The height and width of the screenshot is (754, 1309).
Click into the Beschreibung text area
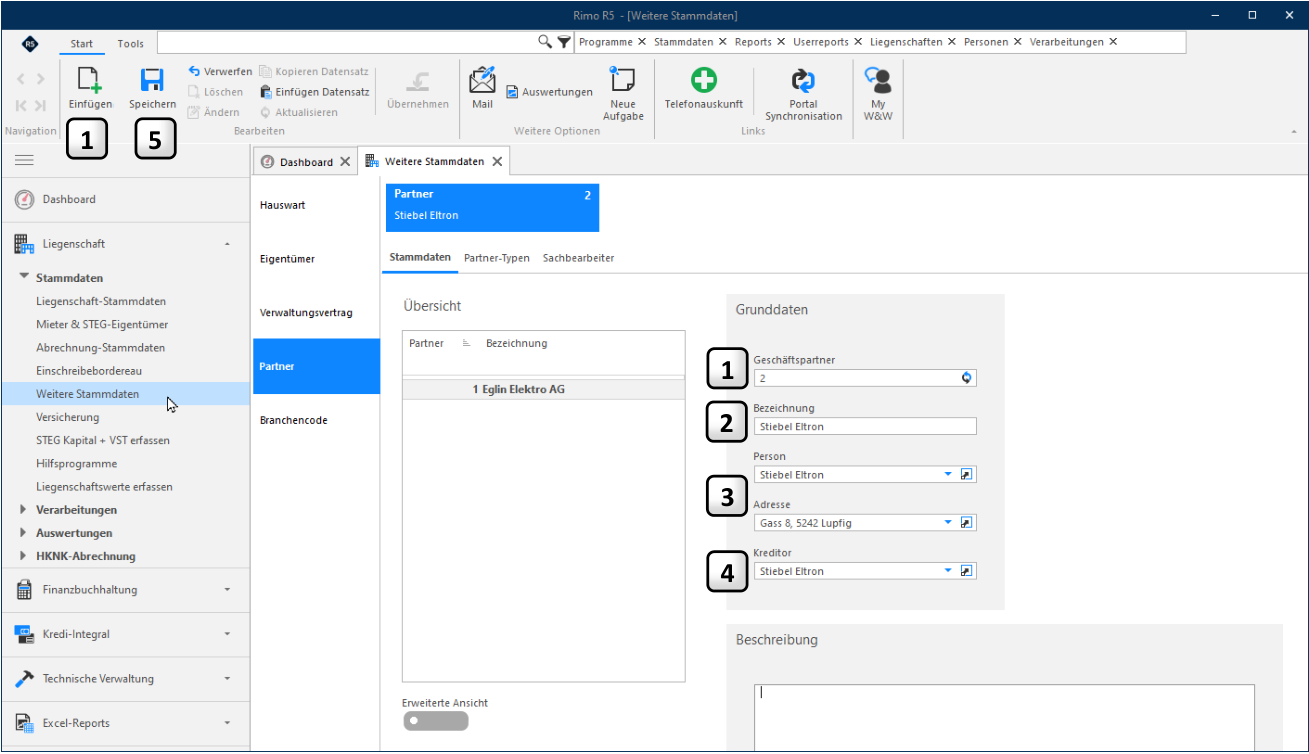pos(1004,717)
